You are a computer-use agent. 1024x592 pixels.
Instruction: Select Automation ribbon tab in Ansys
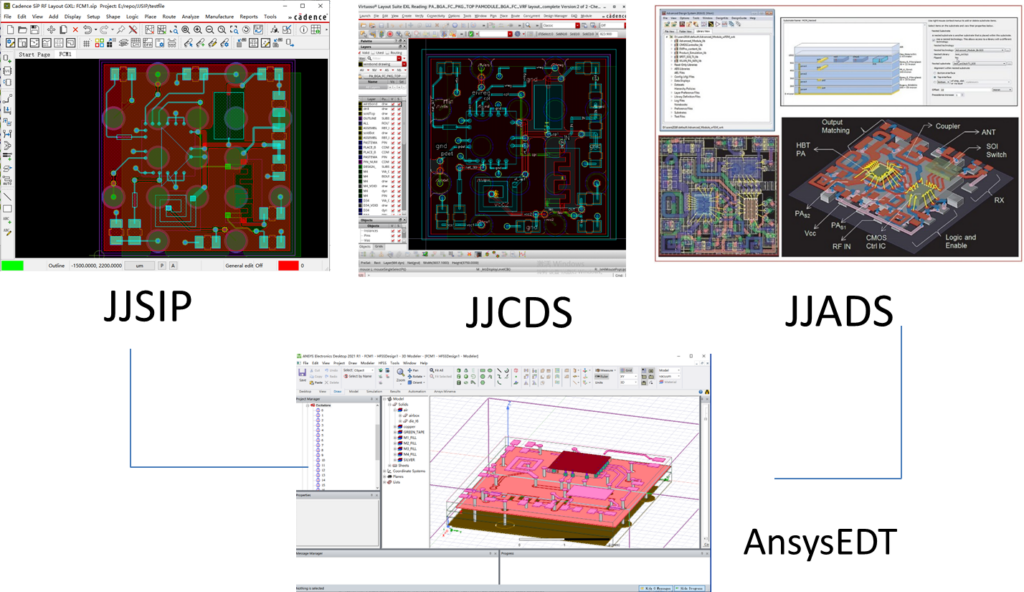tap(417, 391)
